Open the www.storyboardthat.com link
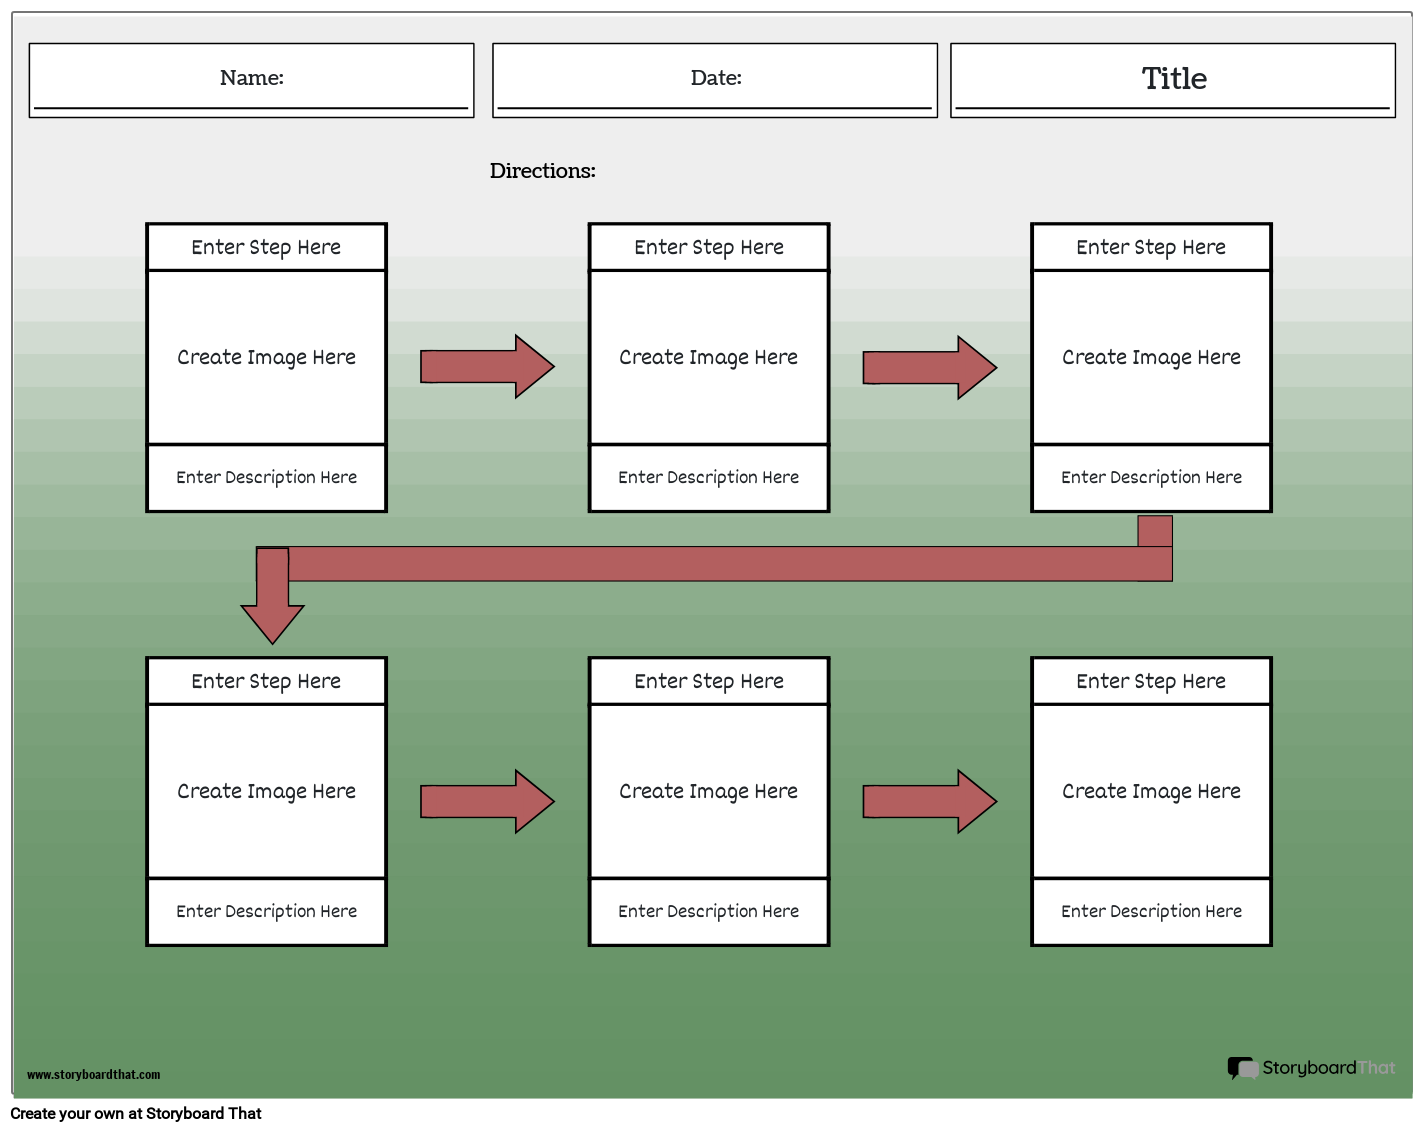 point(93,1075)
